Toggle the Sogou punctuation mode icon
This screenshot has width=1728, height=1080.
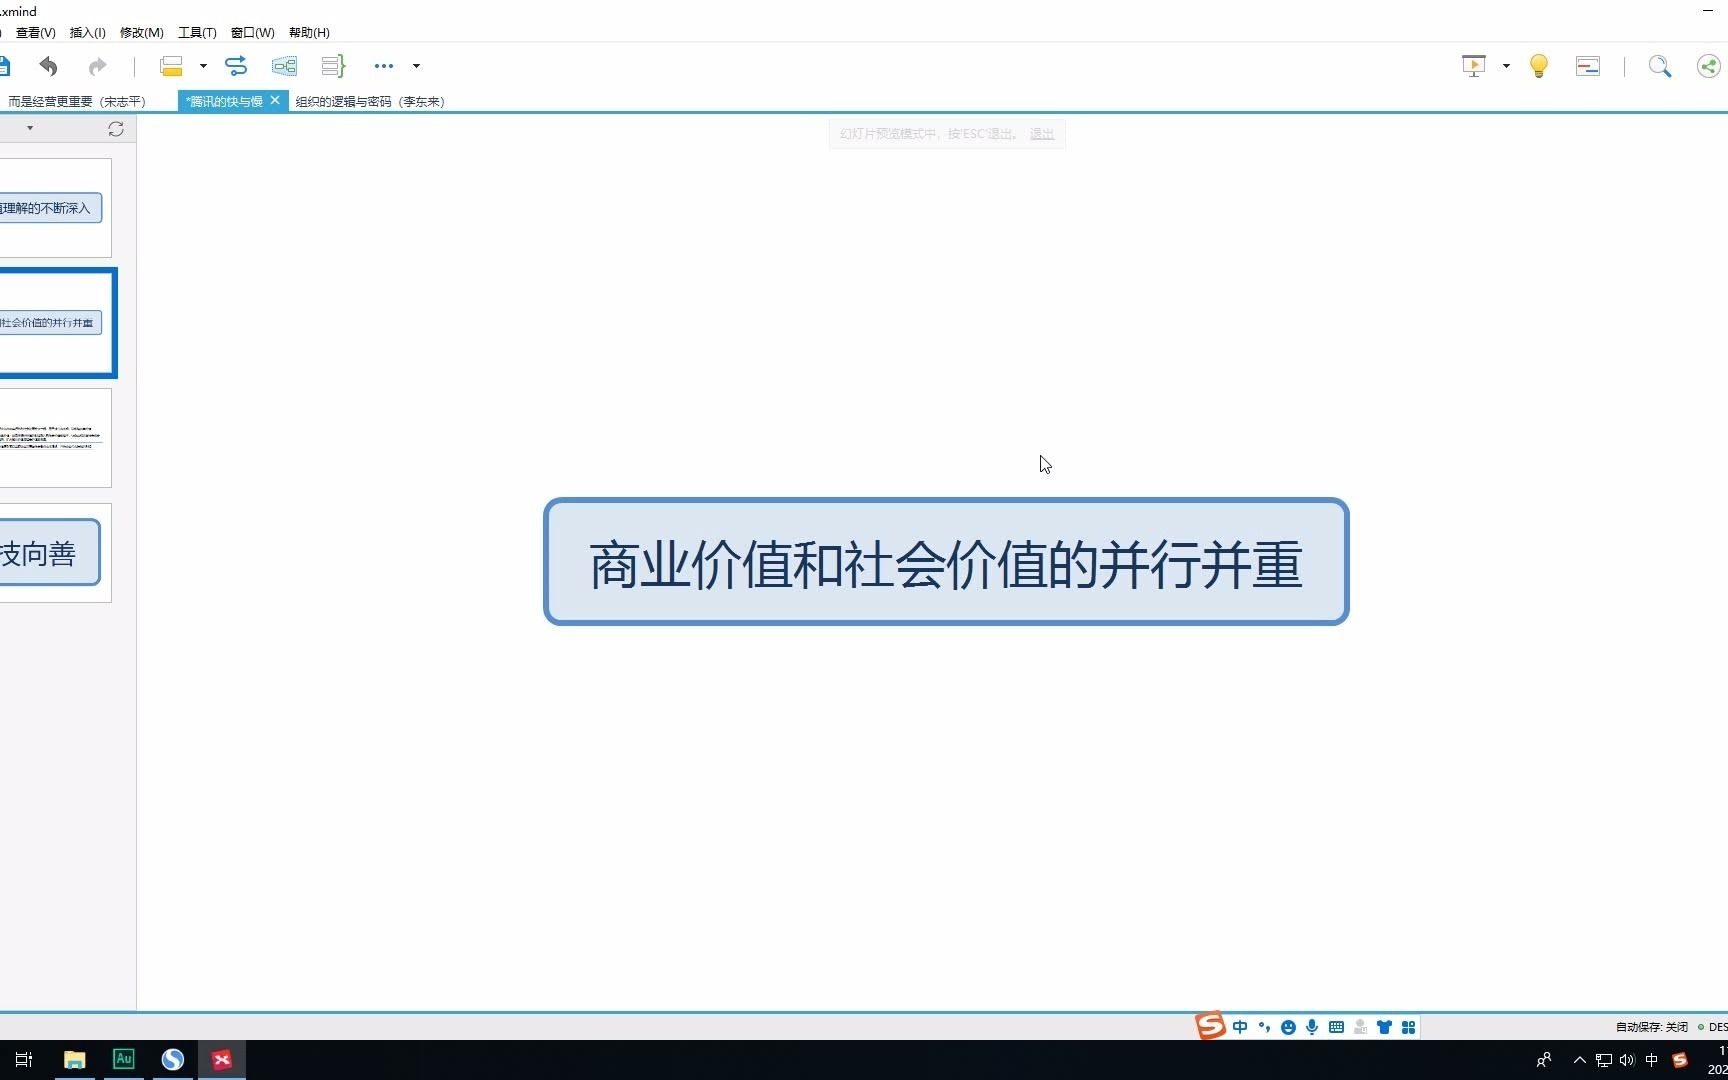coord(1264,1027)
